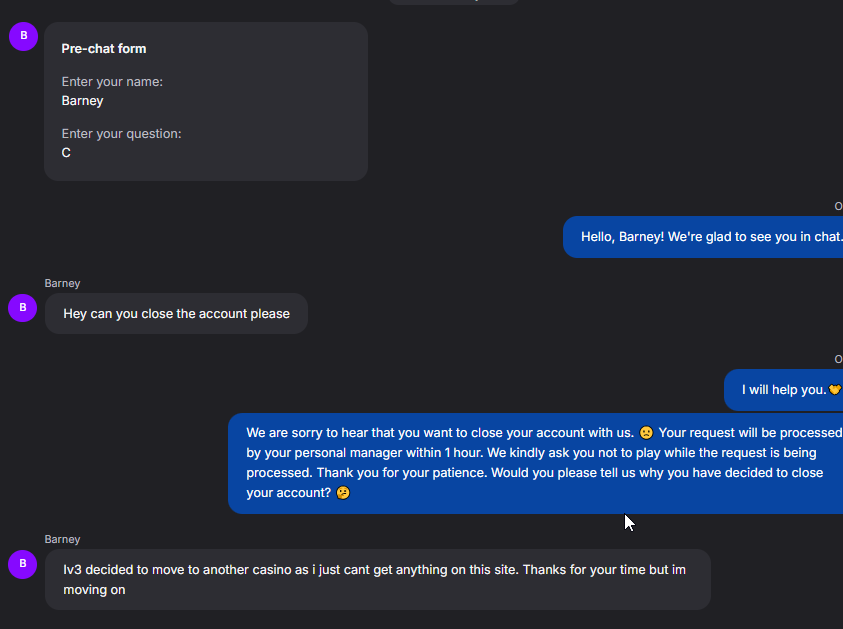The image size is (843, 629).
Task: Click the Barney sender name above the close request
Action: click(62, 284)
